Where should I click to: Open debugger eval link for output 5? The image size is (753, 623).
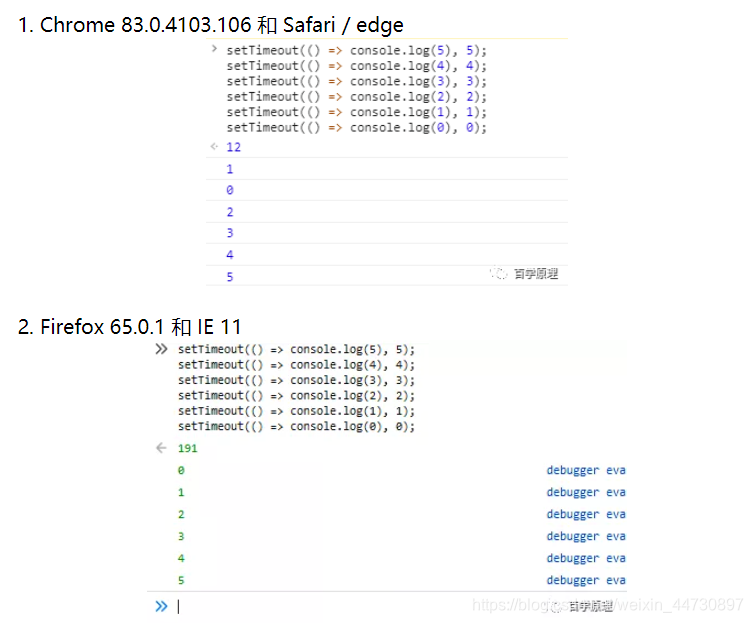point(586,580)
